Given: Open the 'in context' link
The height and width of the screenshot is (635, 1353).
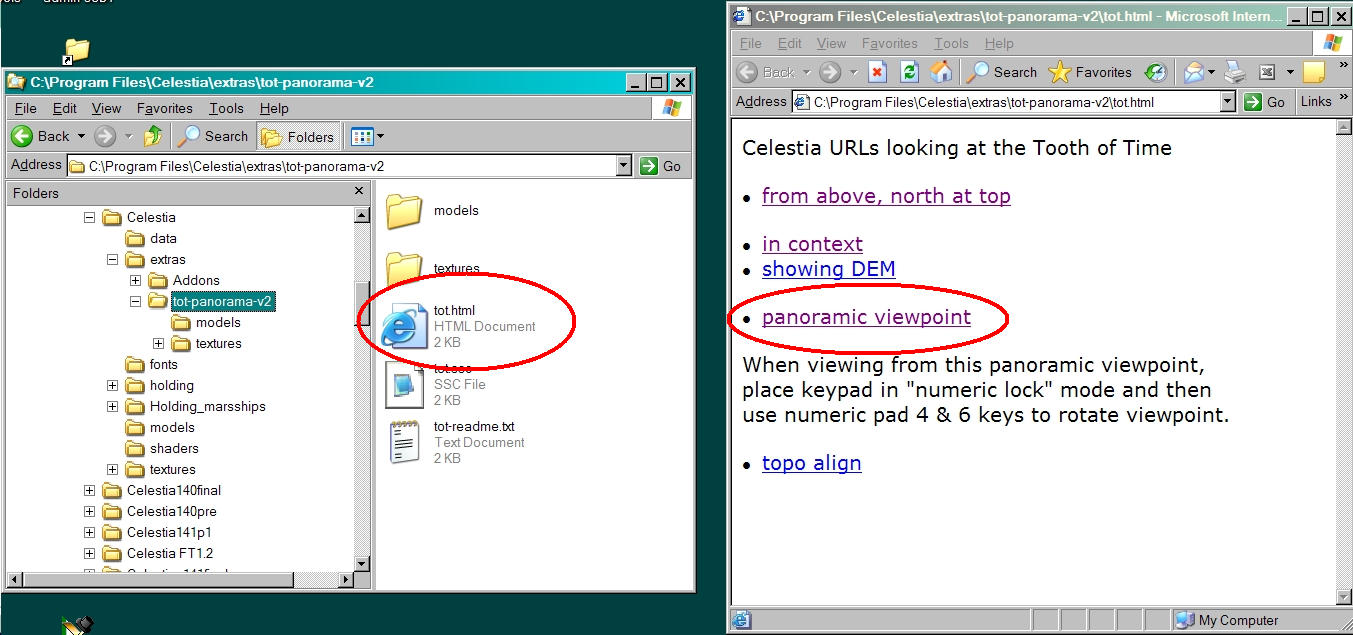Looking at the screenshot, I should coord(812,244).
